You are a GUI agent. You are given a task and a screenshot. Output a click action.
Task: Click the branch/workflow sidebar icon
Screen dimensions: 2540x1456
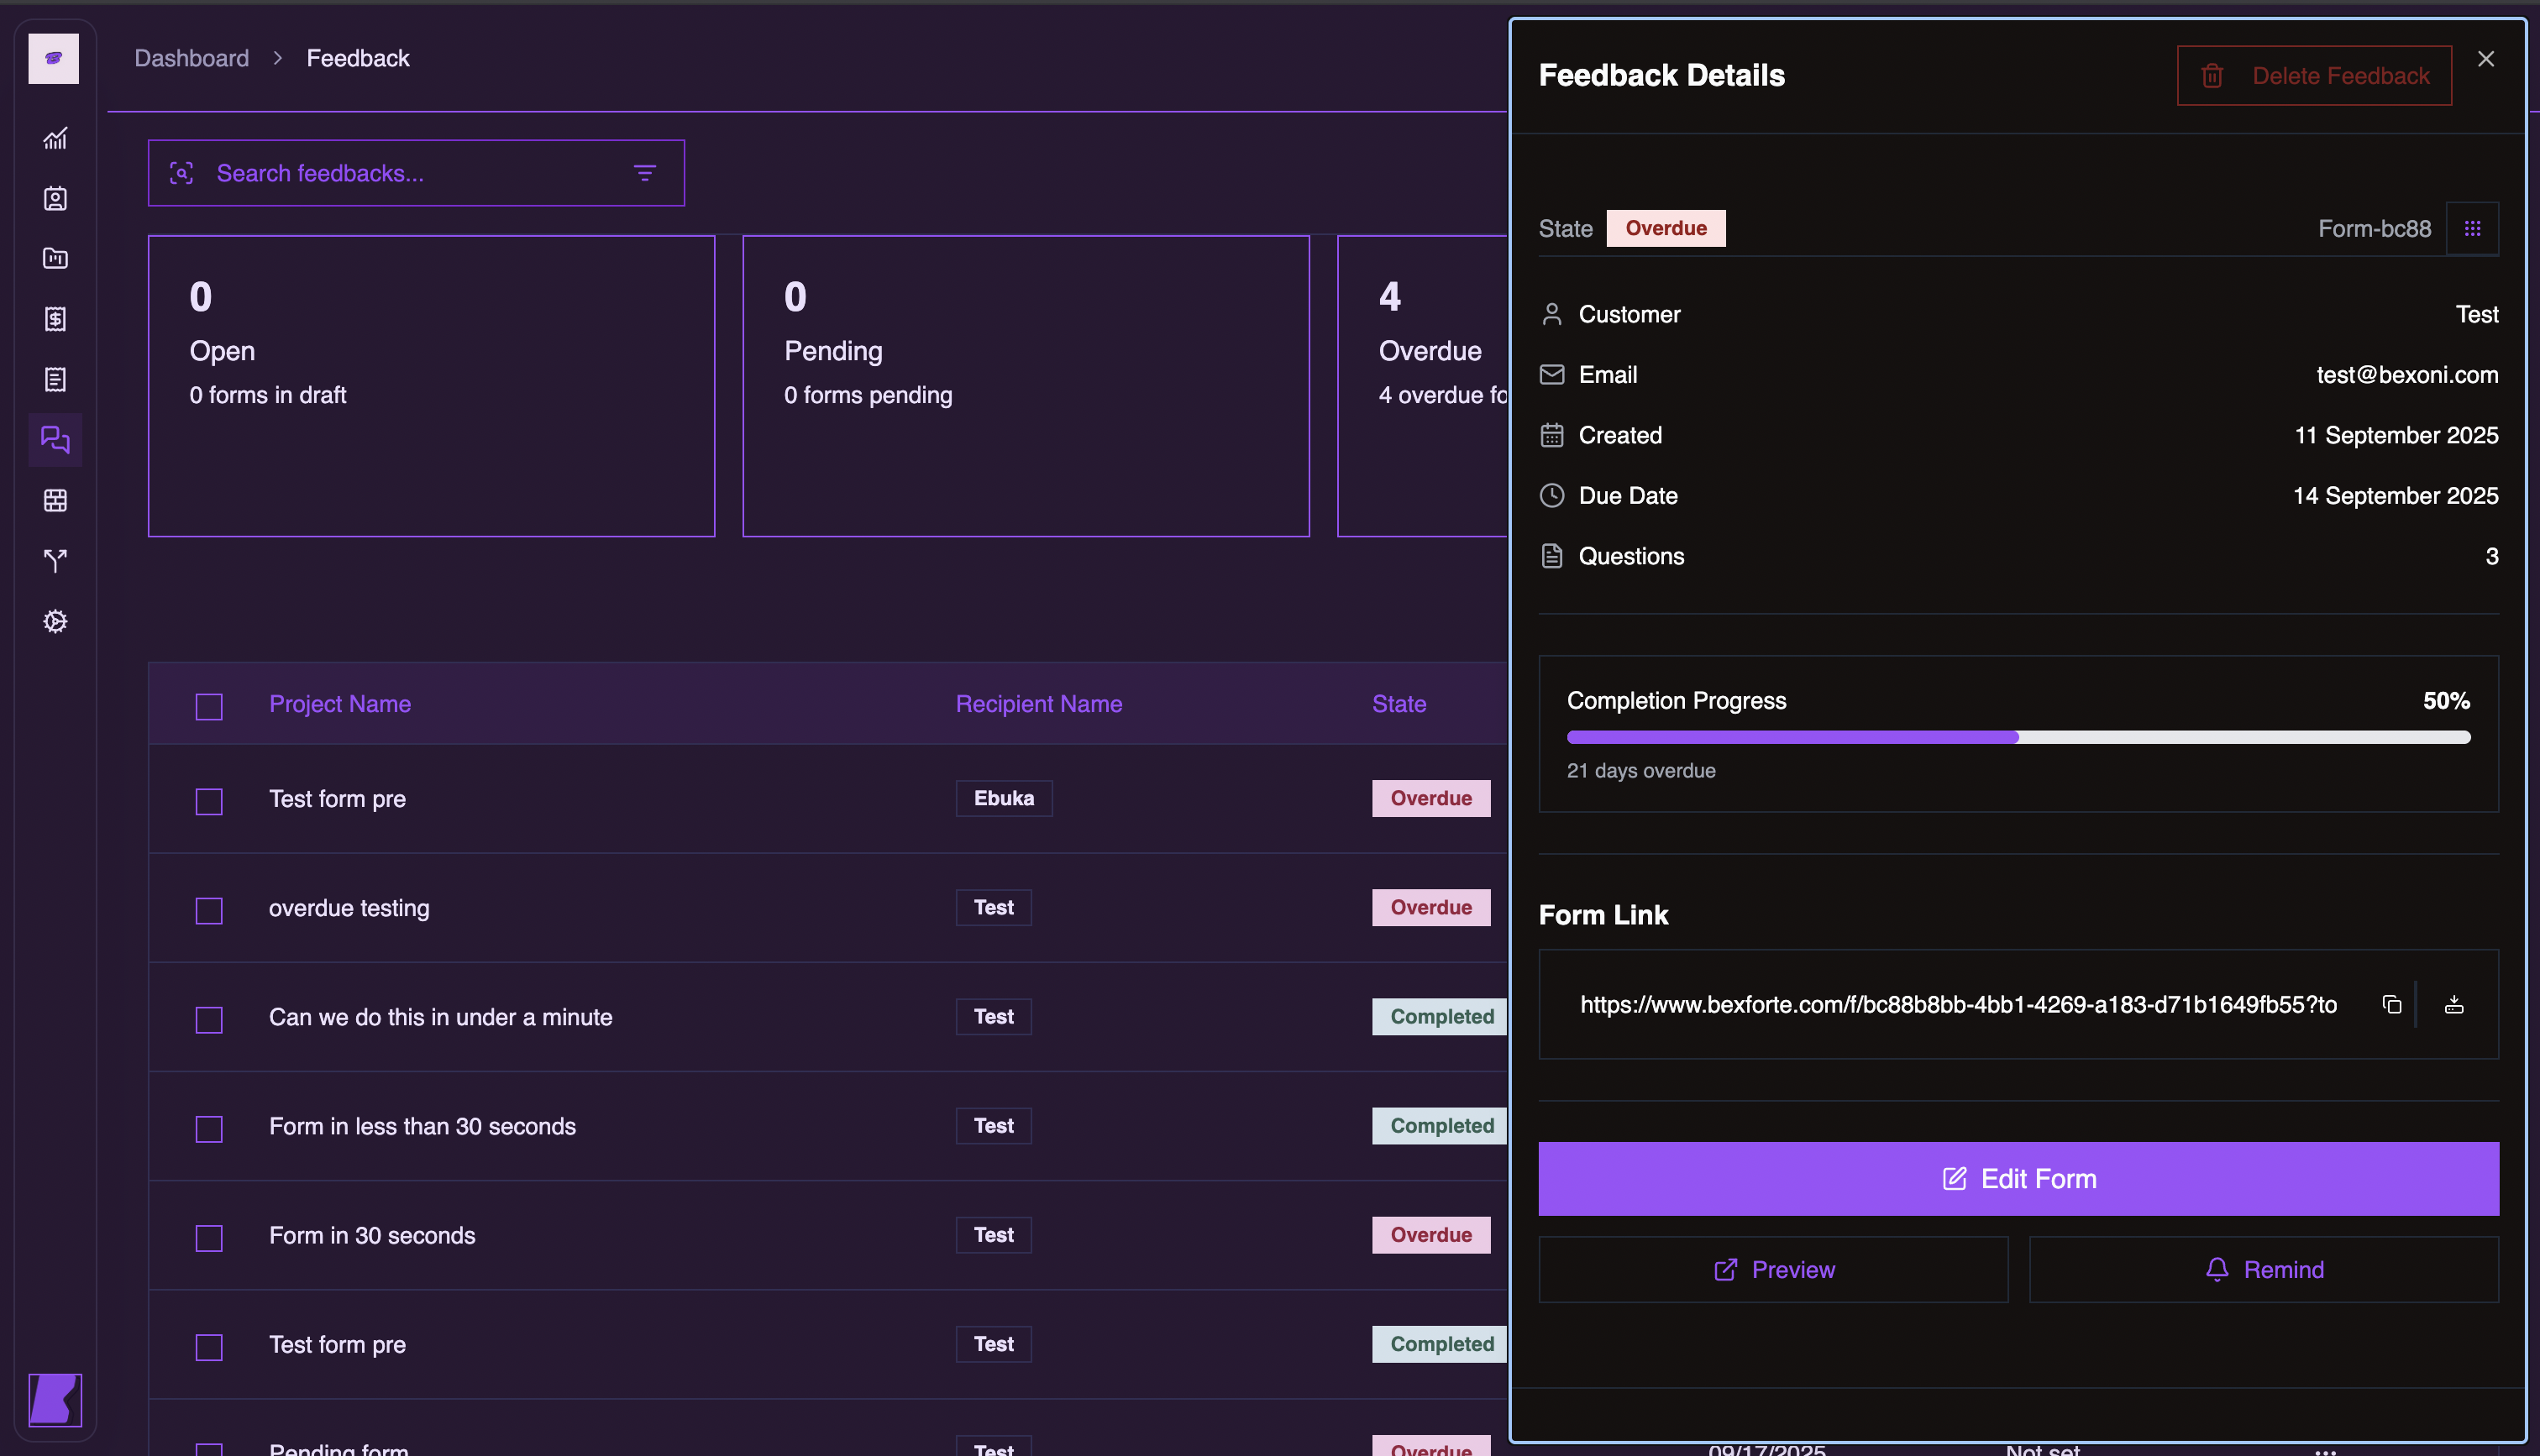[55, 561]
